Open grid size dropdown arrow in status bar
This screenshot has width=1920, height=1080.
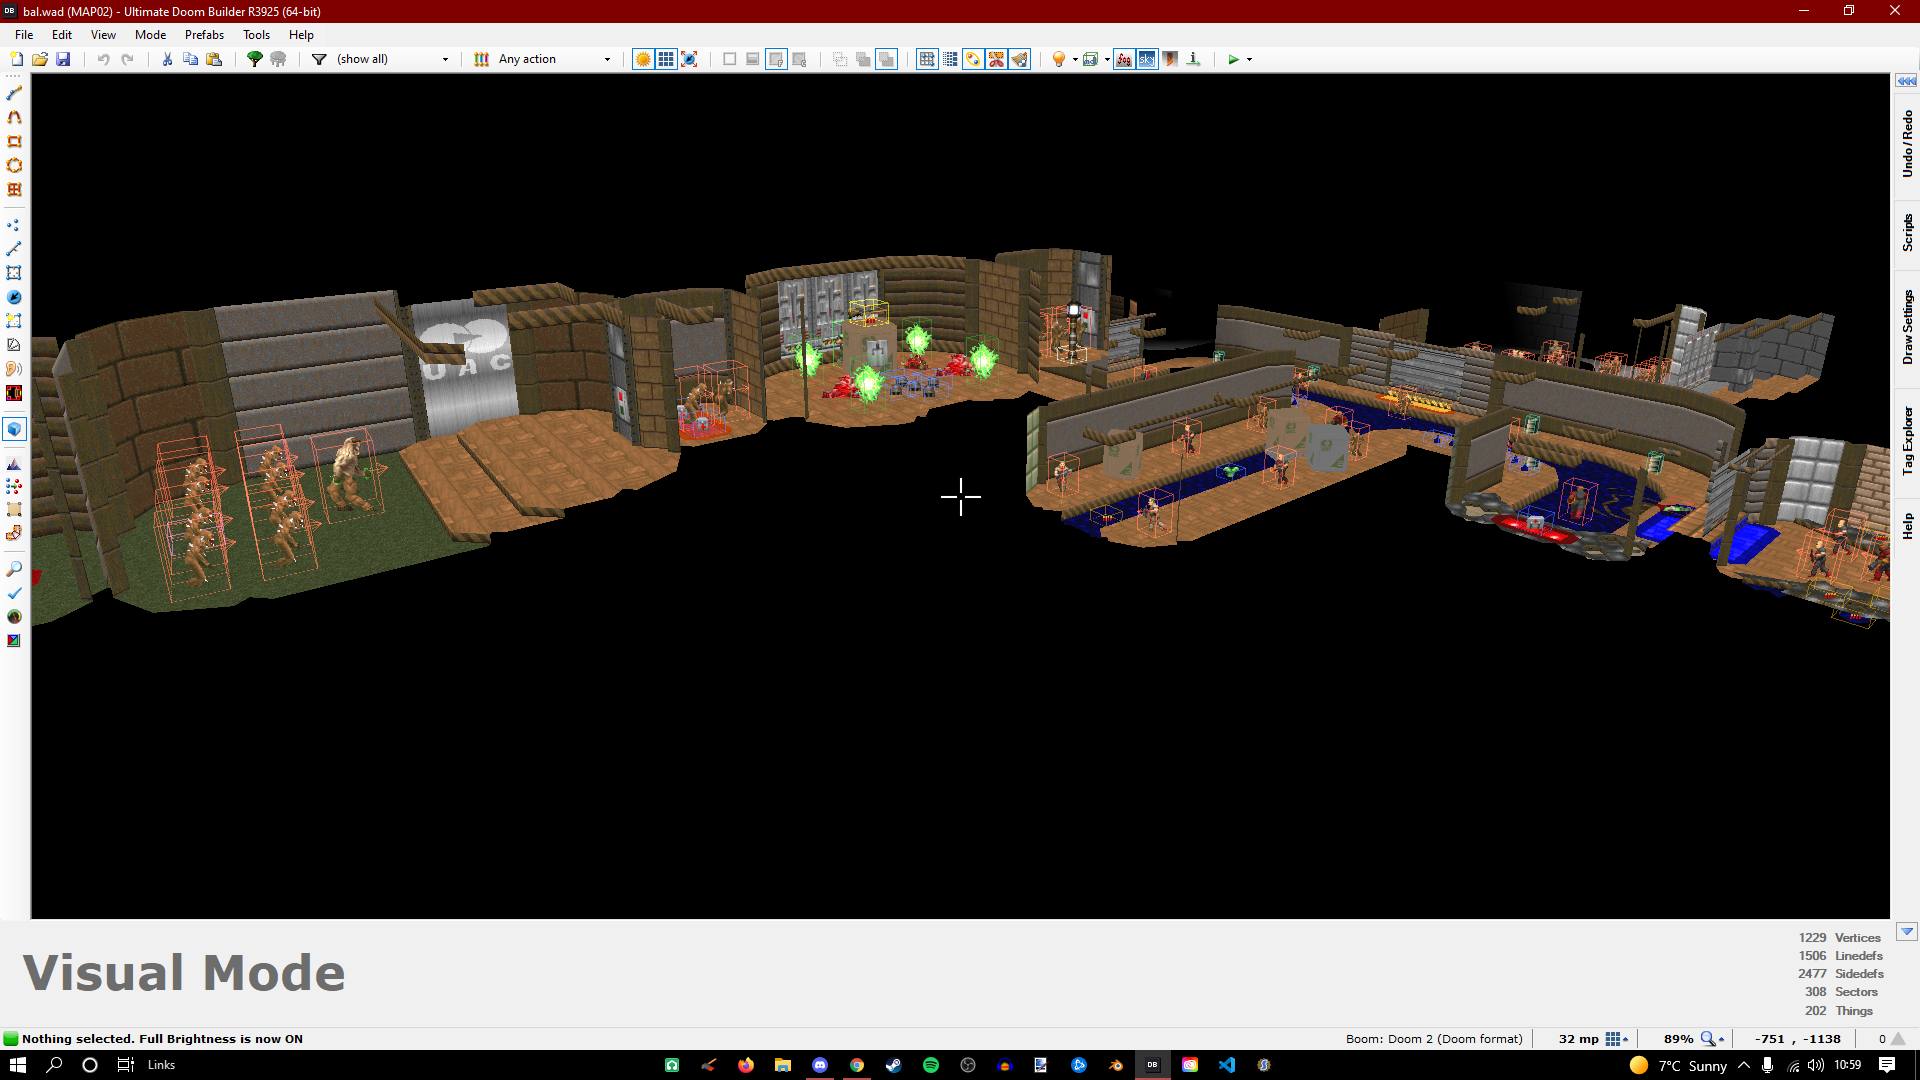click(x=1626, y=1039)
